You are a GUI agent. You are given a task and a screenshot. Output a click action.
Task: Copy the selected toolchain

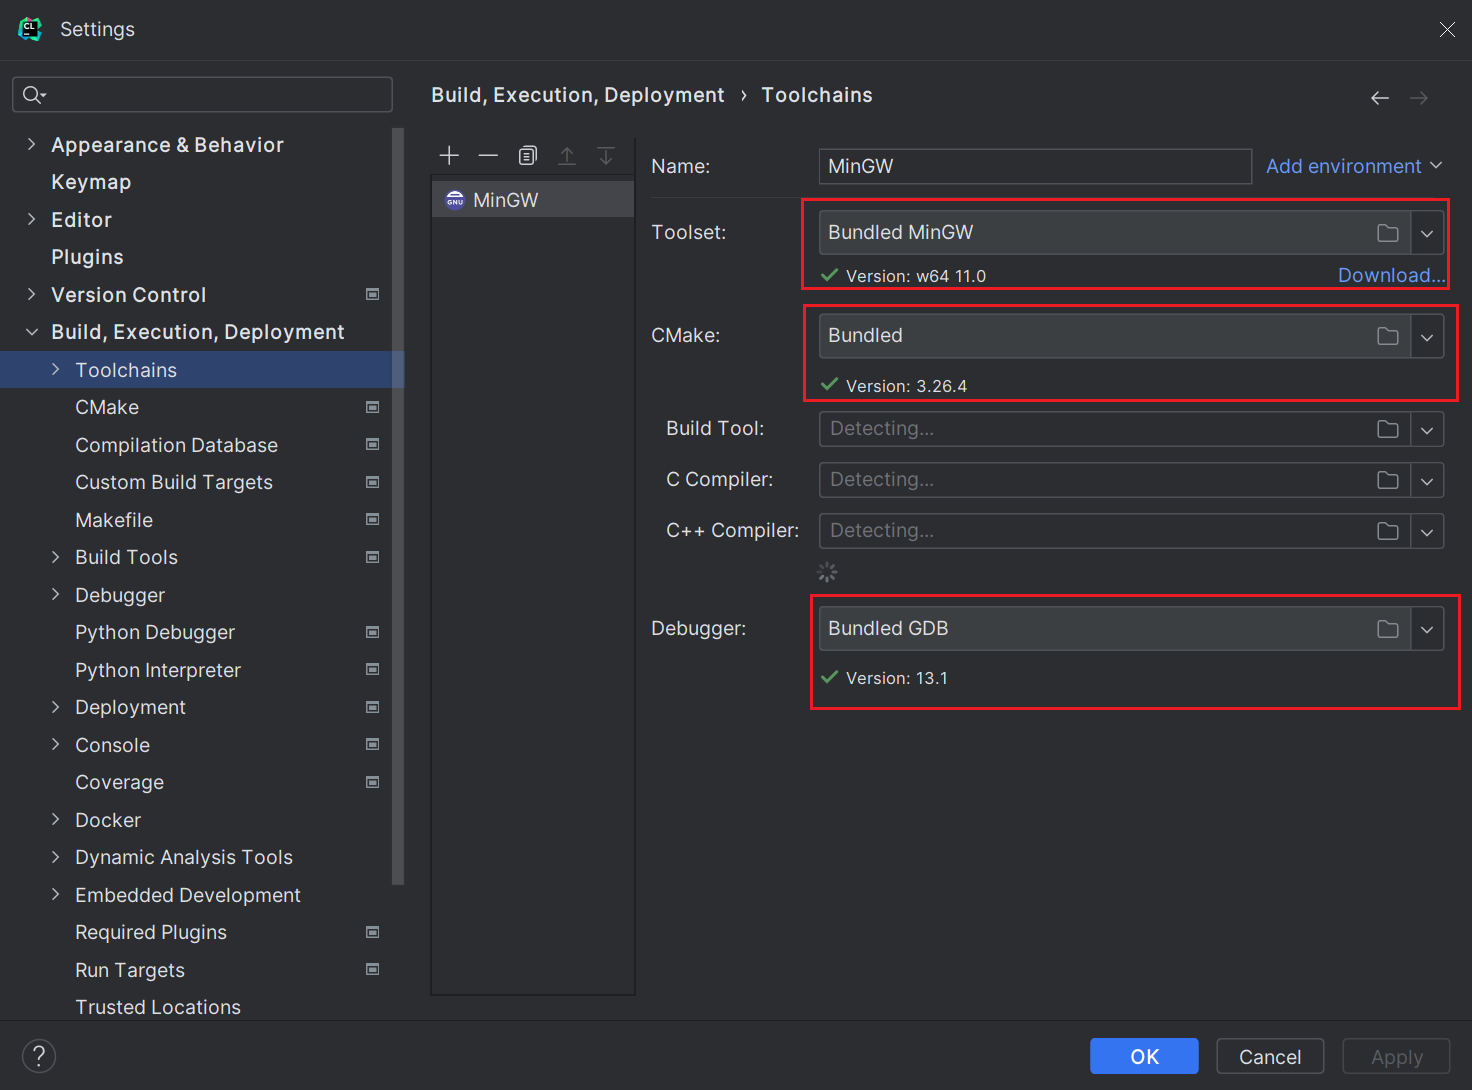528,155
